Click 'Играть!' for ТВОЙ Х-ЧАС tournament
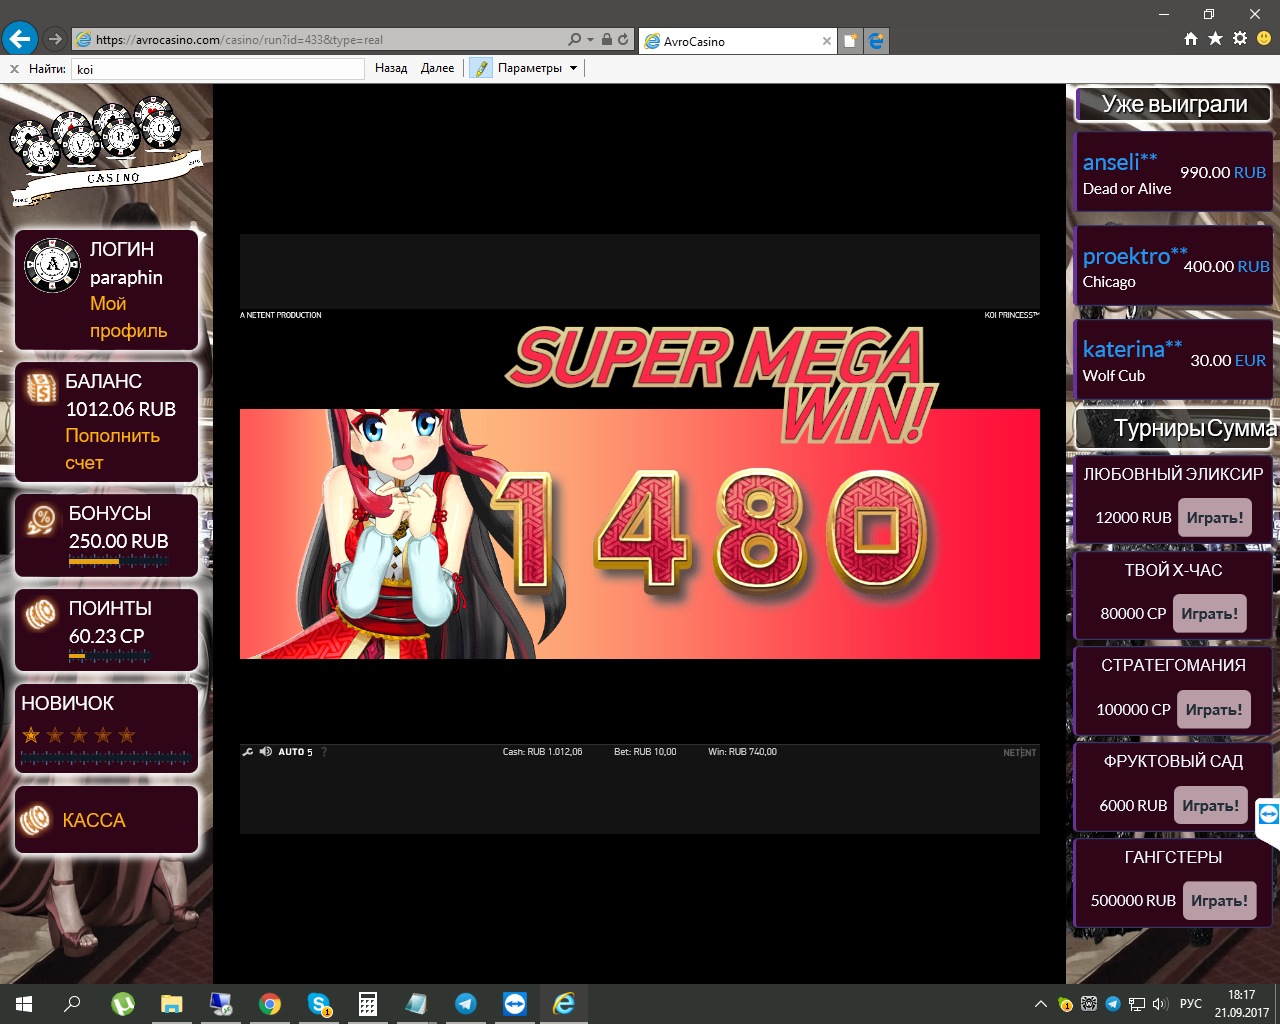This screenshot has height=1024, width=1280. tap(1210, 614)
